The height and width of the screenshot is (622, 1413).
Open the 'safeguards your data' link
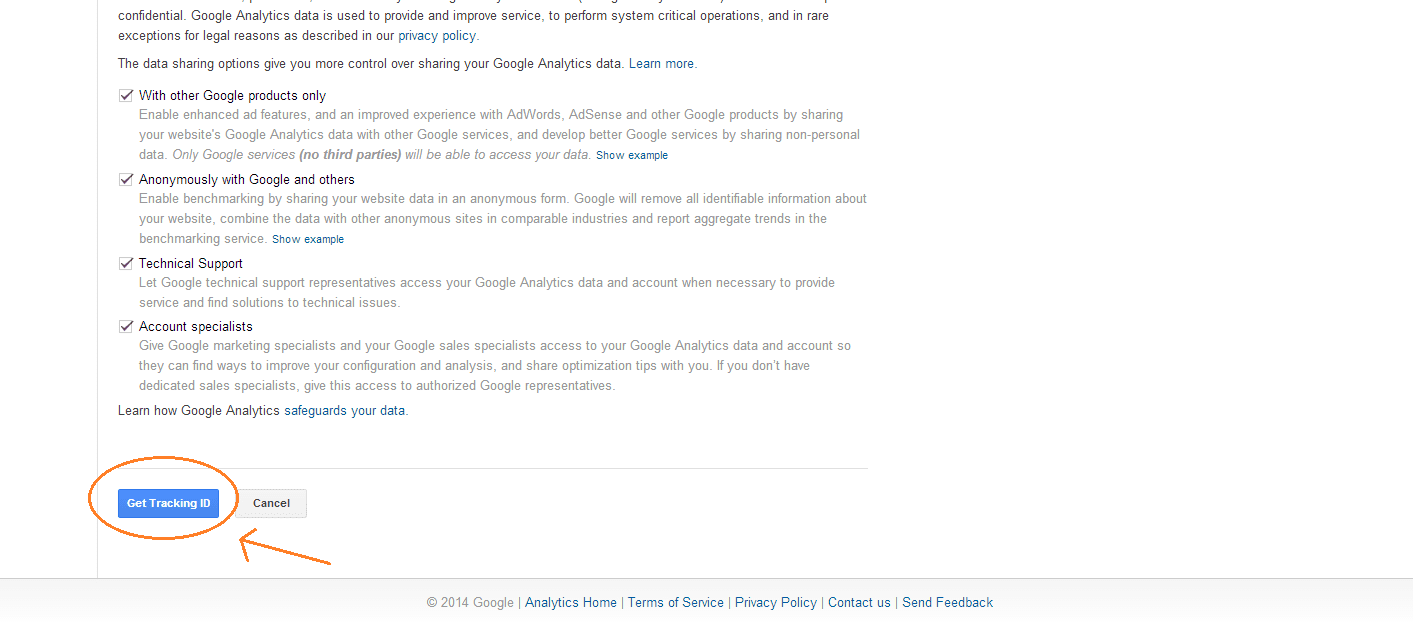pyautogui.click(x=345, y=411)
